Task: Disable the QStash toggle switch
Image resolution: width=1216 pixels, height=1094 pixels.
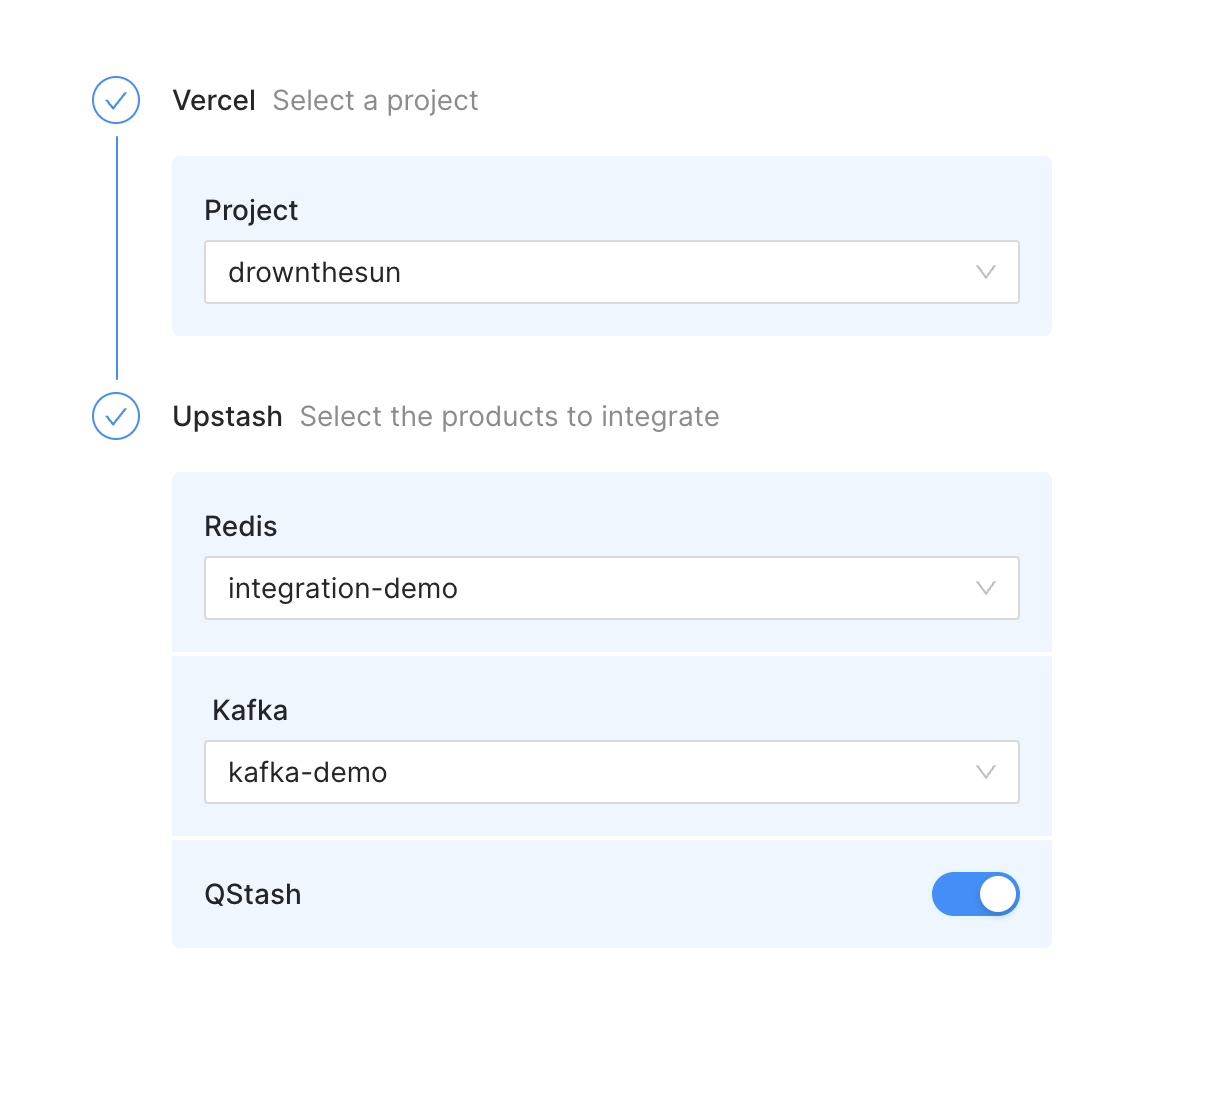Action: 975,894
